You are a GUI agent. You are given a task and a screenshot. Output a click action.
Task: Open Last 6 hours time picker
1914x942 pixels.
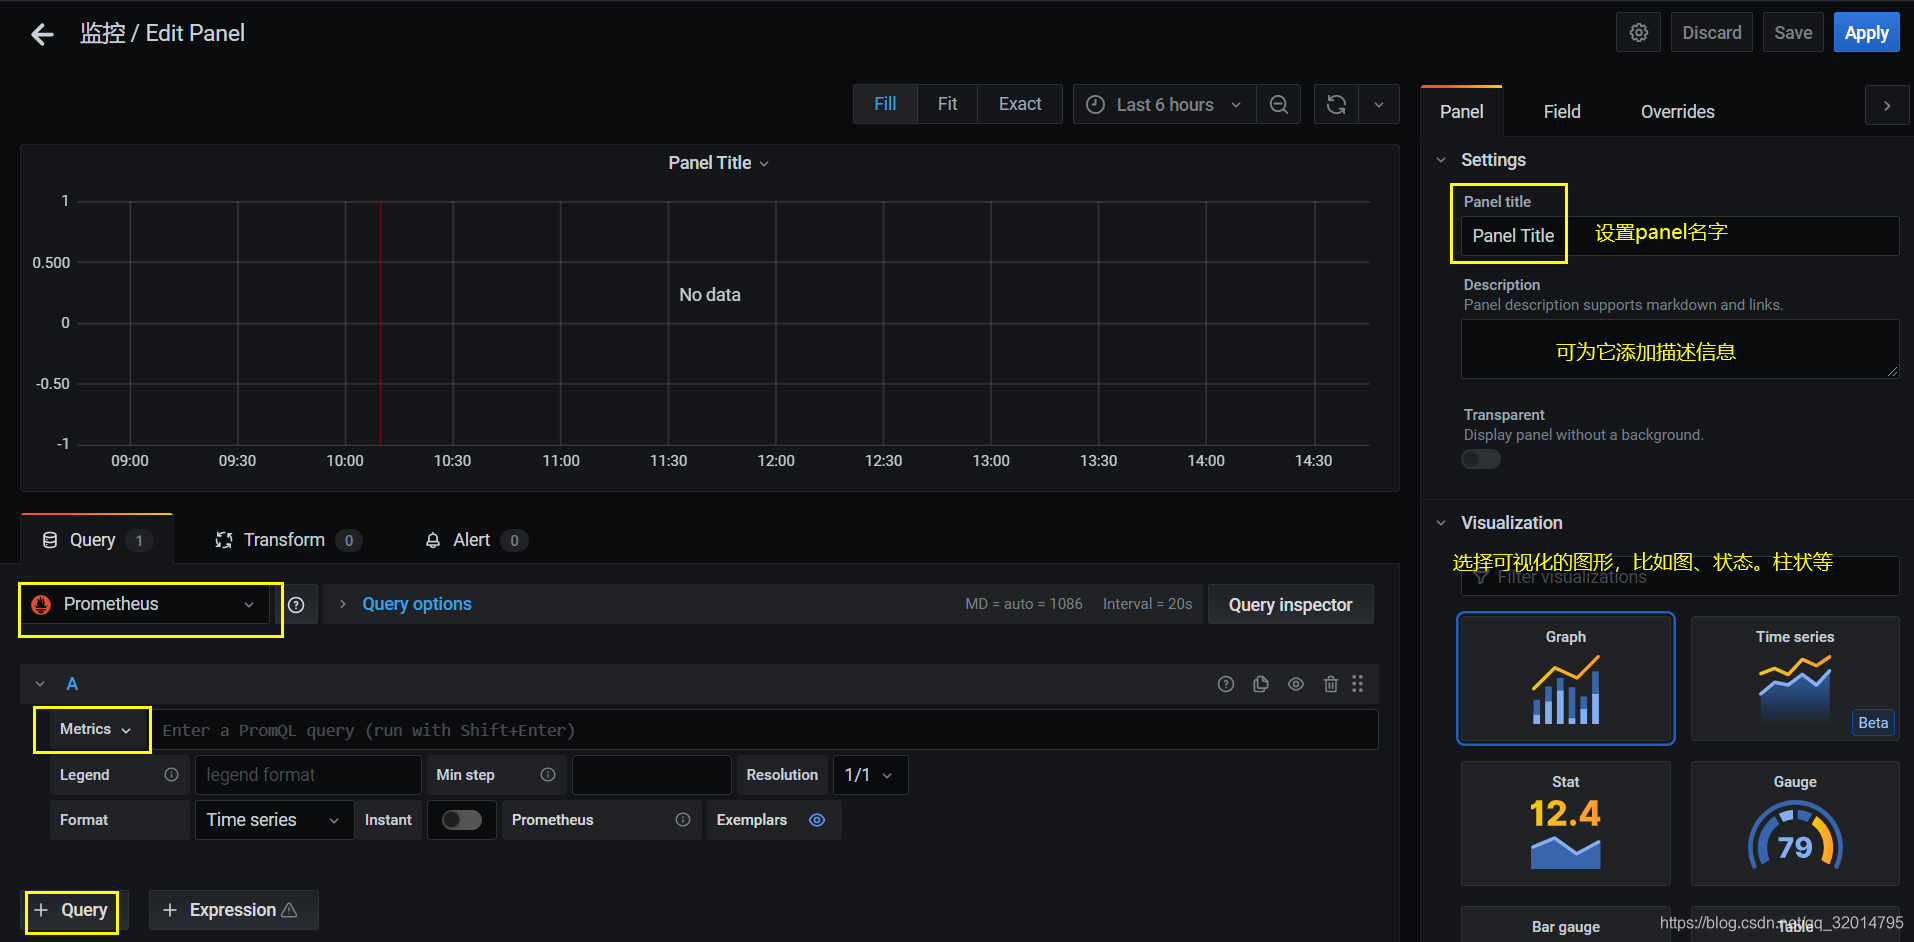(1165, 104)
